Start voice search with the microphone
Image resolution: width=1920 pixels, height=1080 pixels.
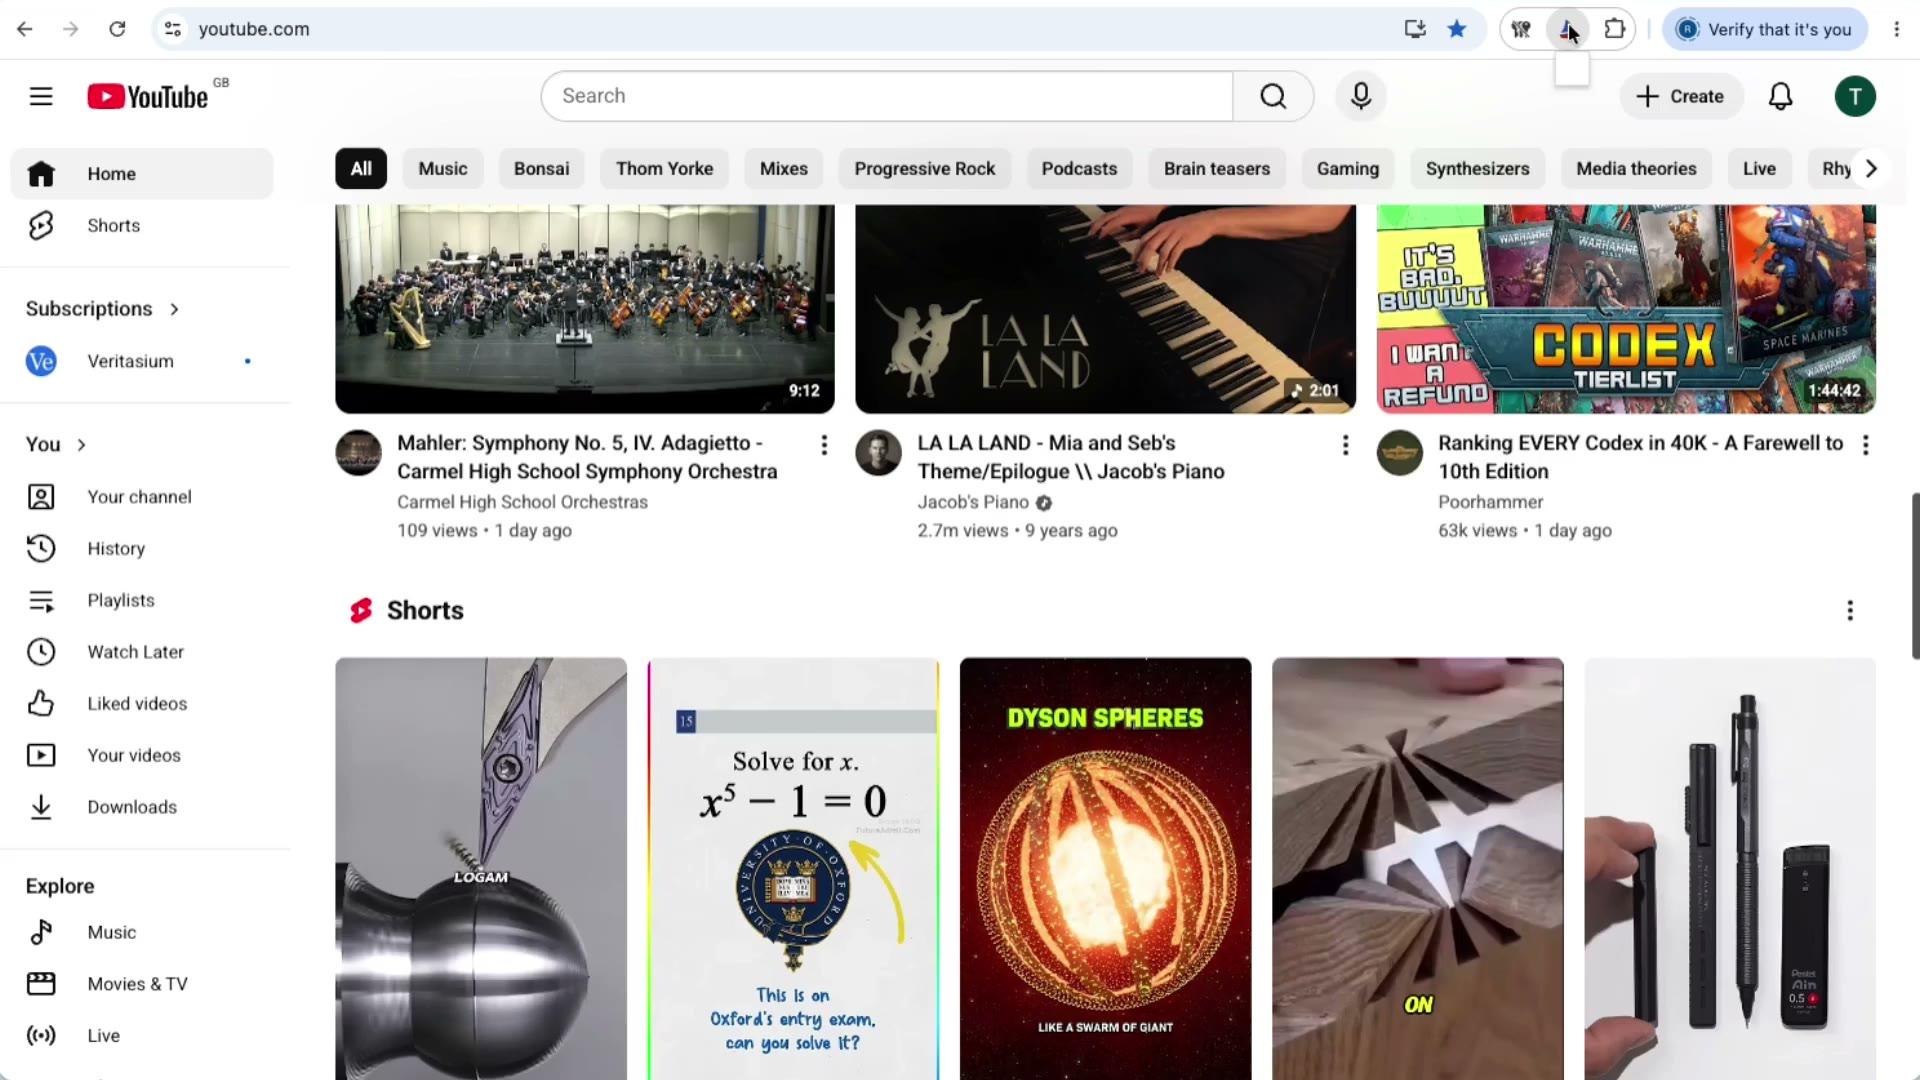1361,96
